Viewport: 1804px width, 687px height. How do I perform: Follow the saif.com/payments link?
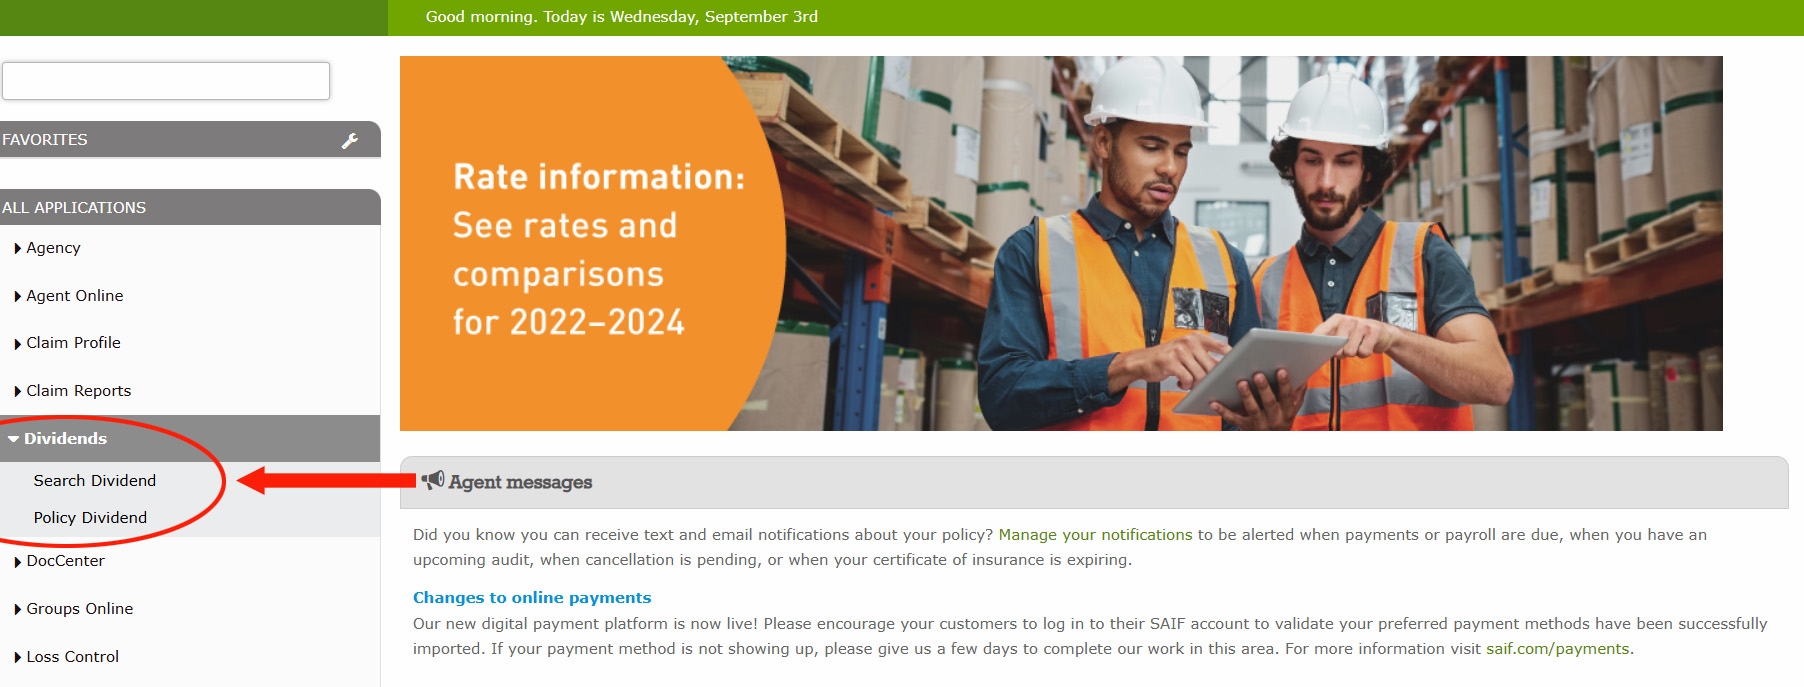coord(1557,649)
